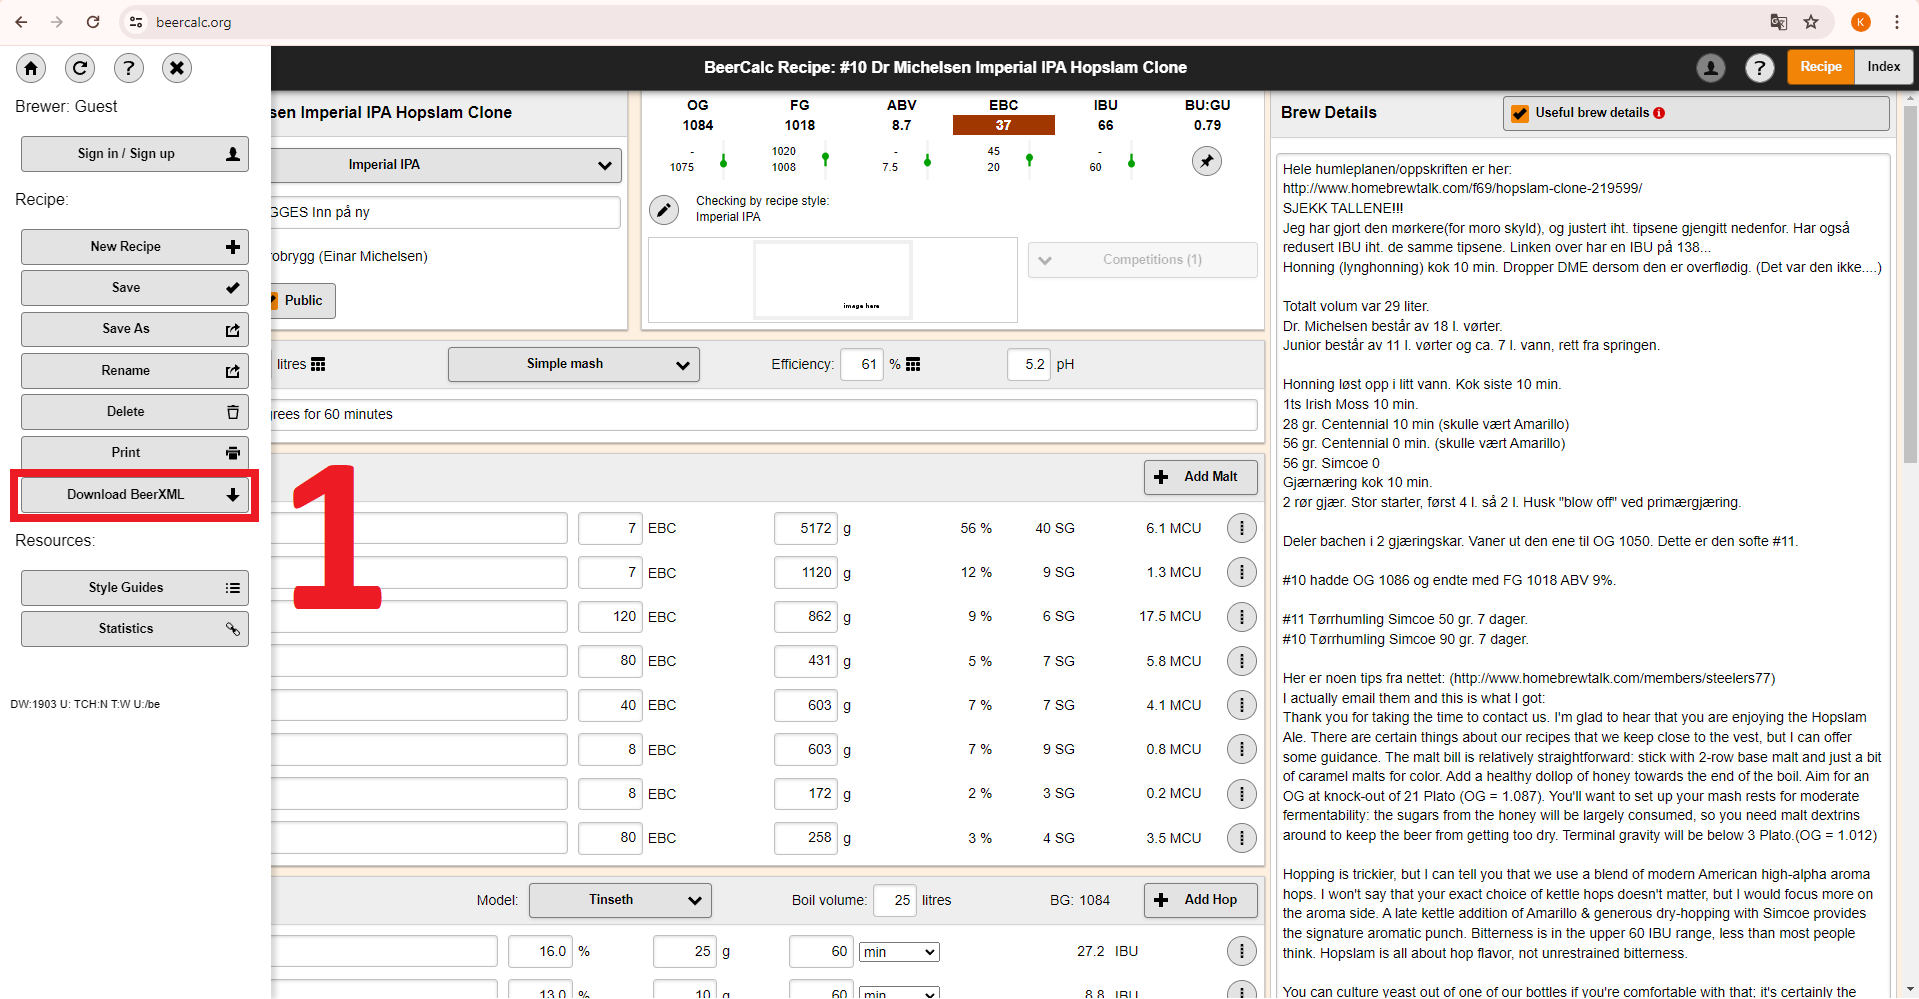Click the pencil icon for style checking

(x=664, y=210)
